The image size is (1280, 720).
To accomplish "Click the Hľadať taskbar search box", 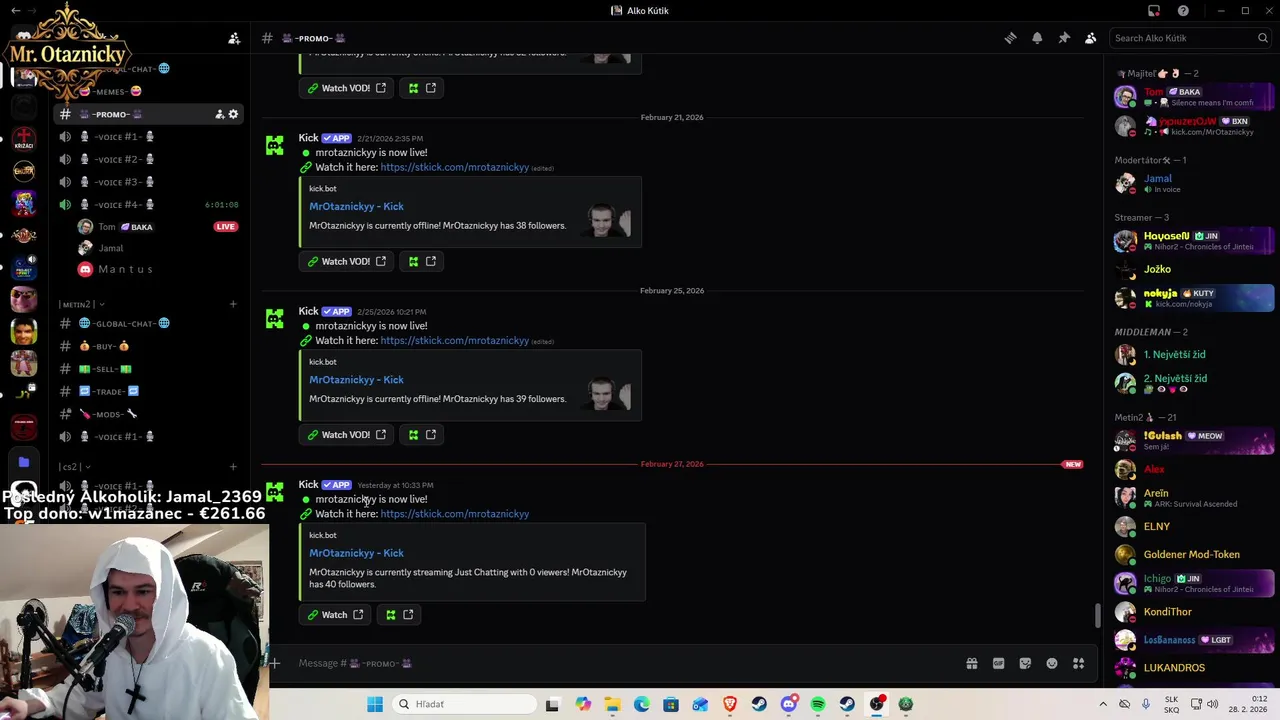I will [462, 704].
